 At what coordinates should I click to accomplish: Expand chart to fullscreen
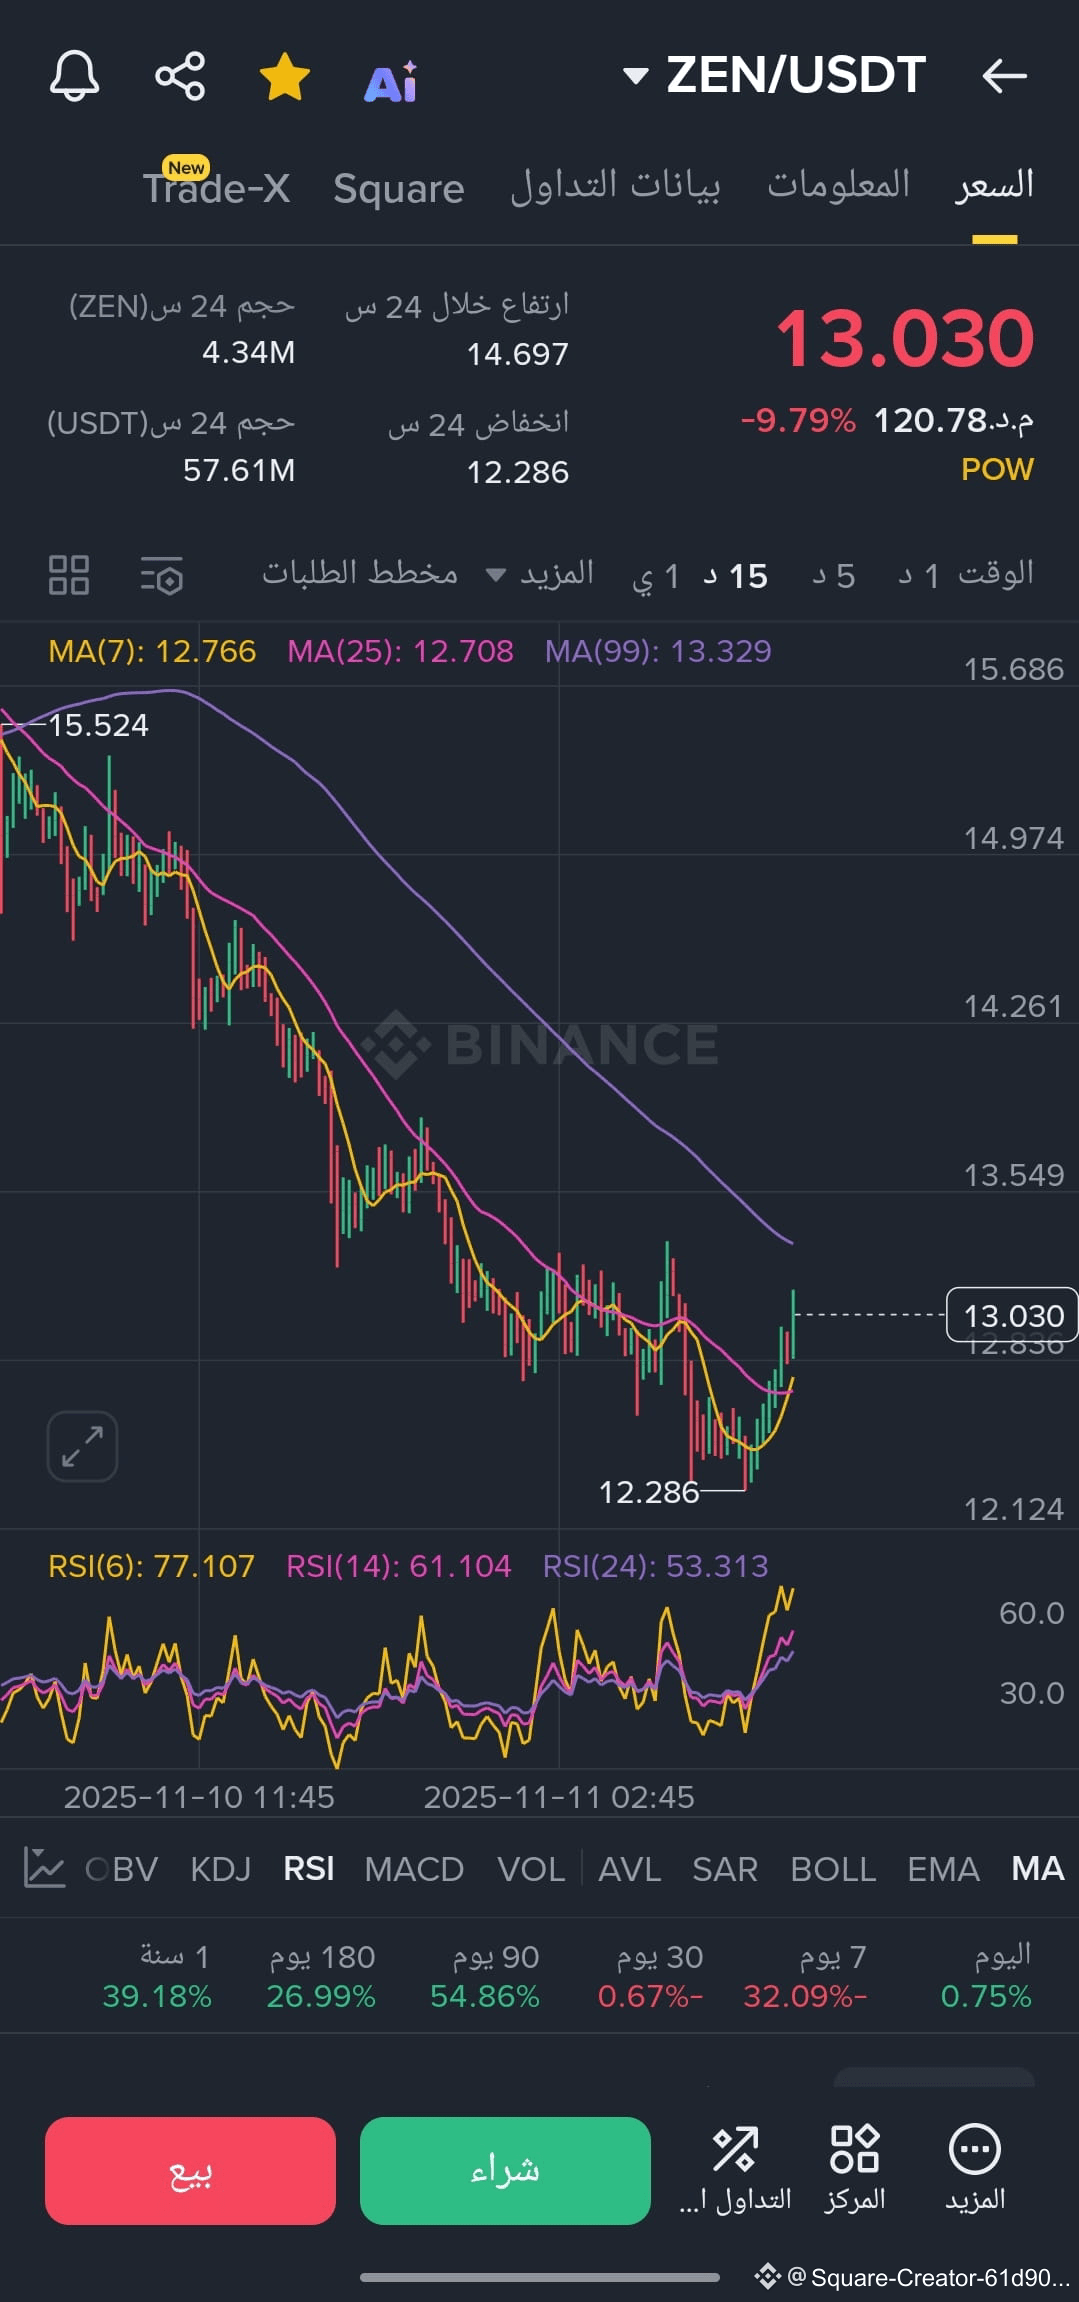[x=82, y=1446]
